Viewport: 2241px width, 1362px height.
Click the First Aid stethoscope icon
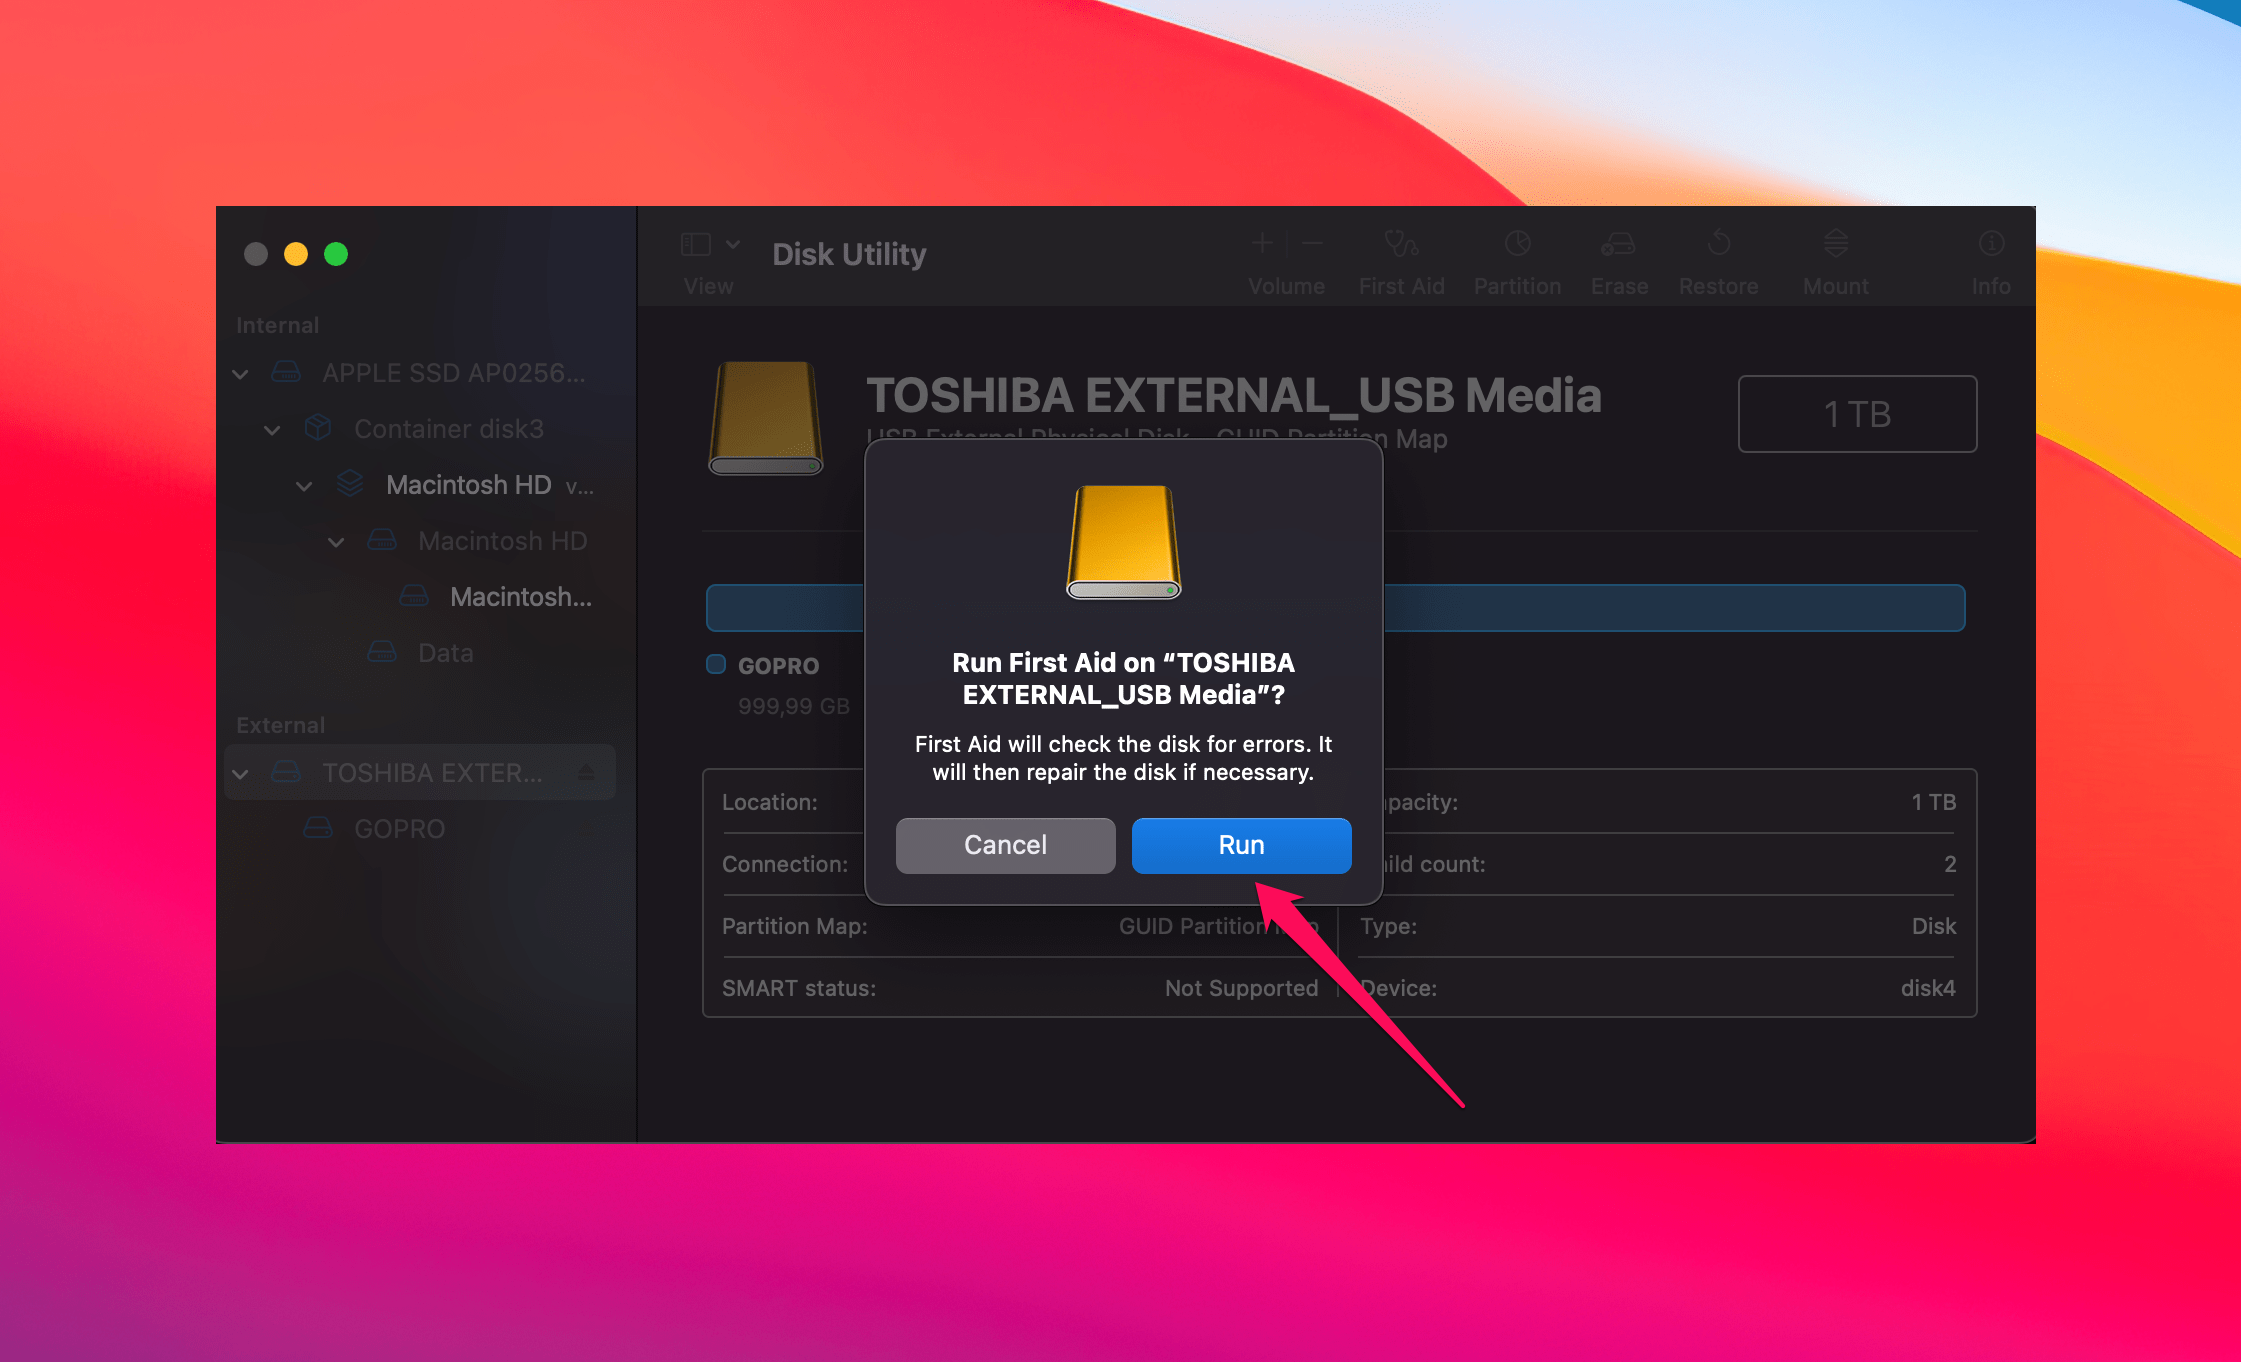tap(1401, 243)
